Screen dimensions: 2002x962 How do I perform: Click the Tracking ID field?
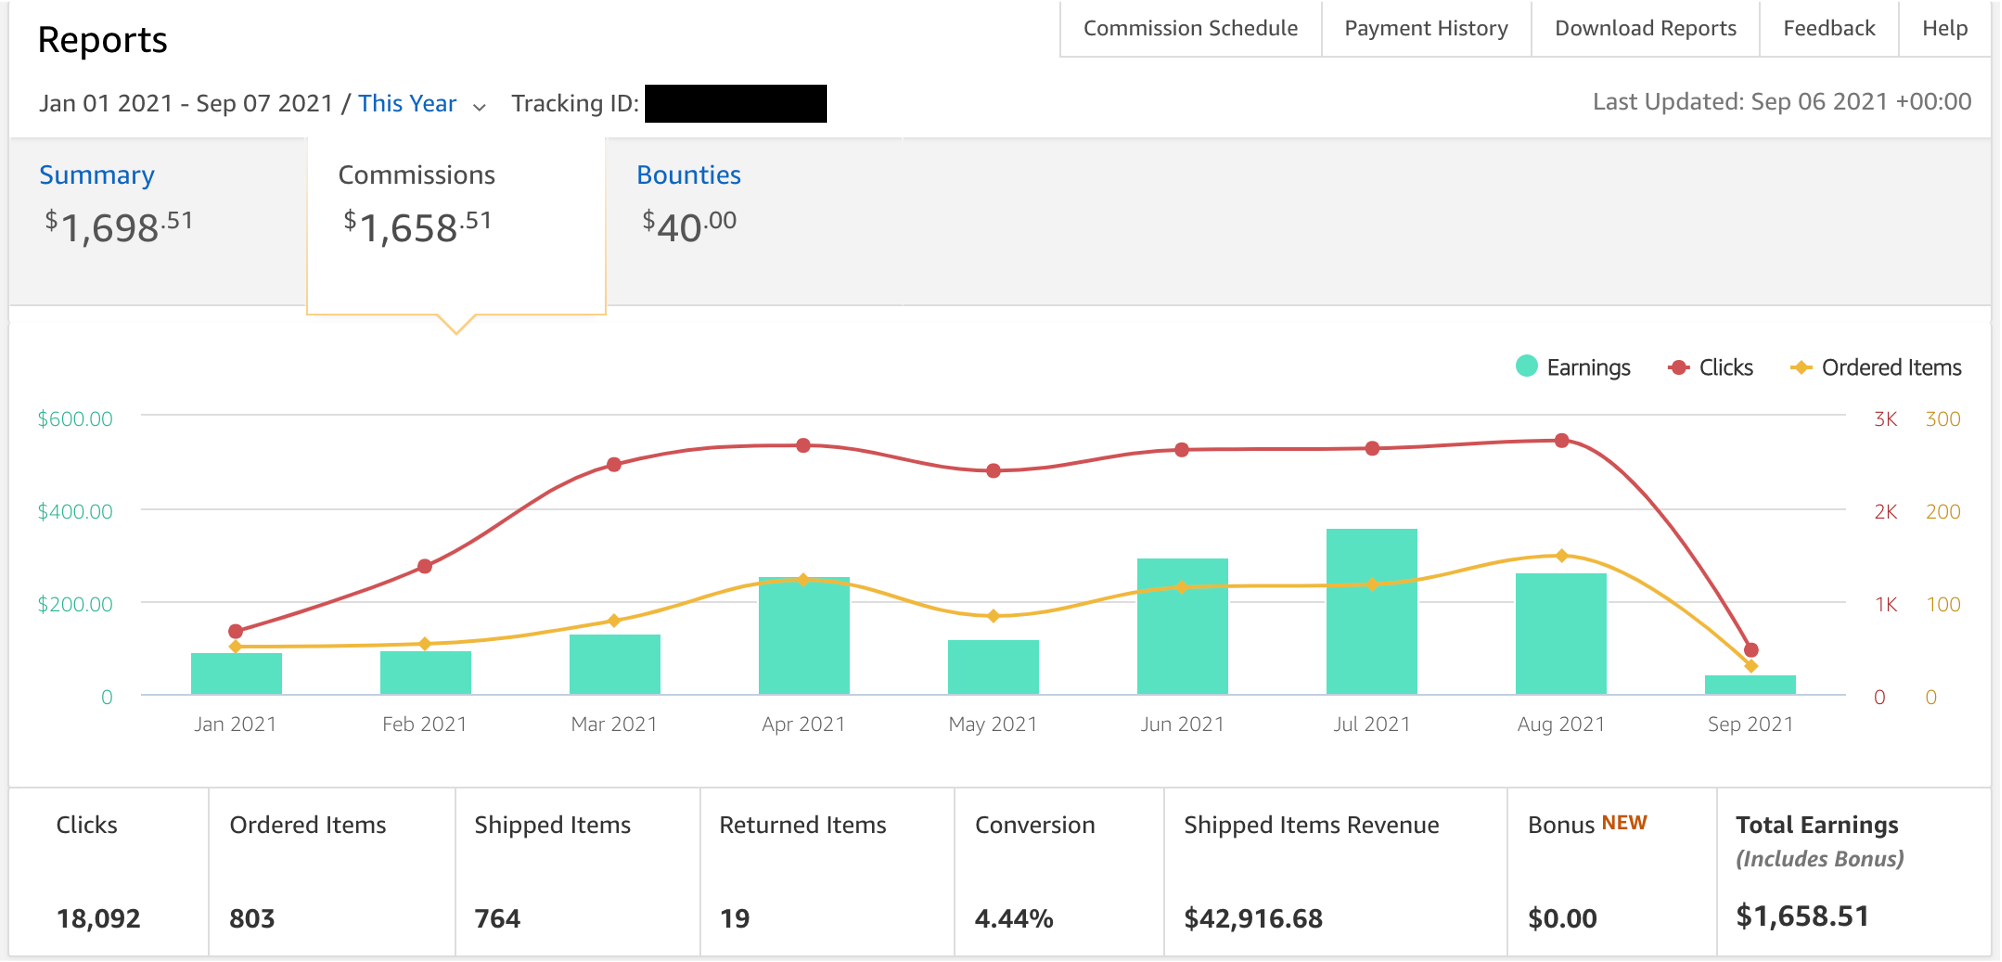(736, 103)
